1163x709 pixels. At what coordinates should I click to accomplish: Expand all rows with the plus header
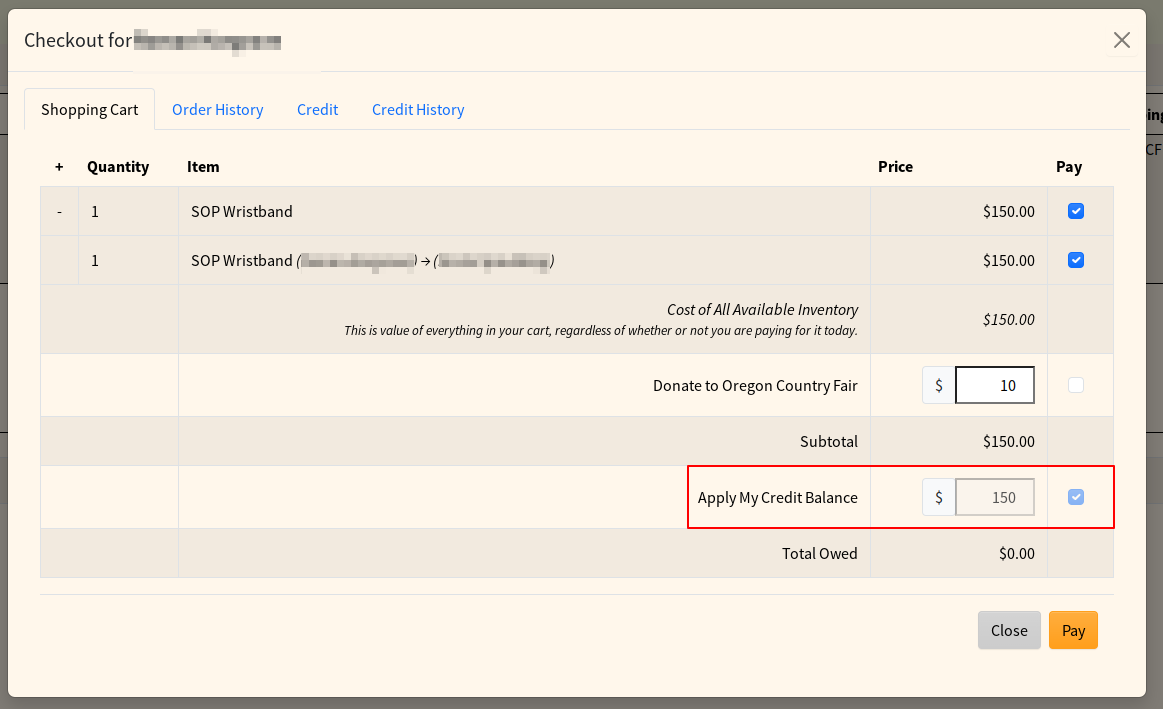tap(59, 167)
